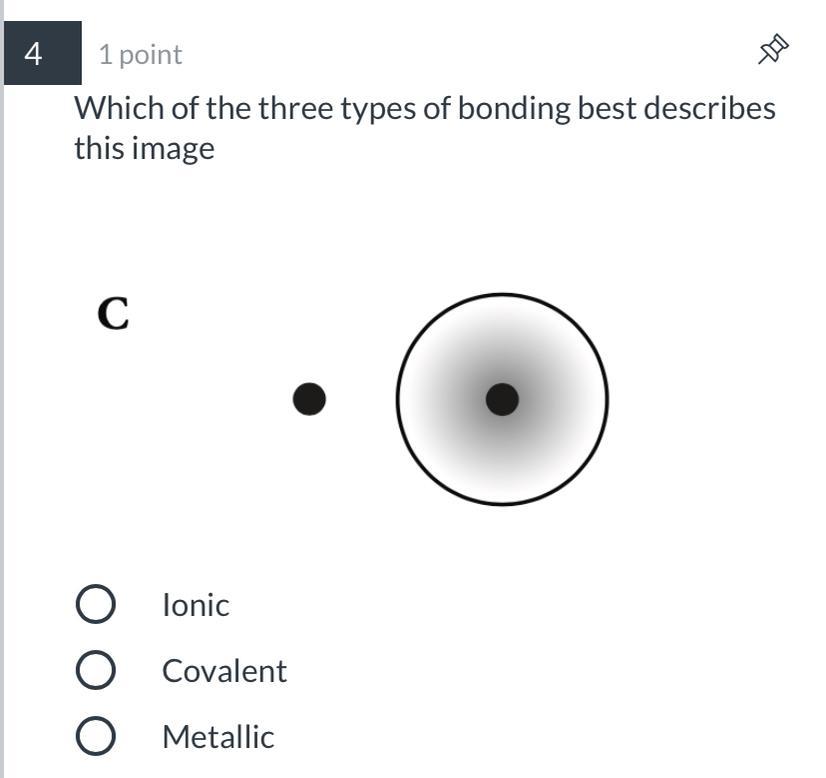The width and height of the screenshot is (826, 778).
Task: Click the 'Covalent' answer label text
Action: [x=224, y=671]
